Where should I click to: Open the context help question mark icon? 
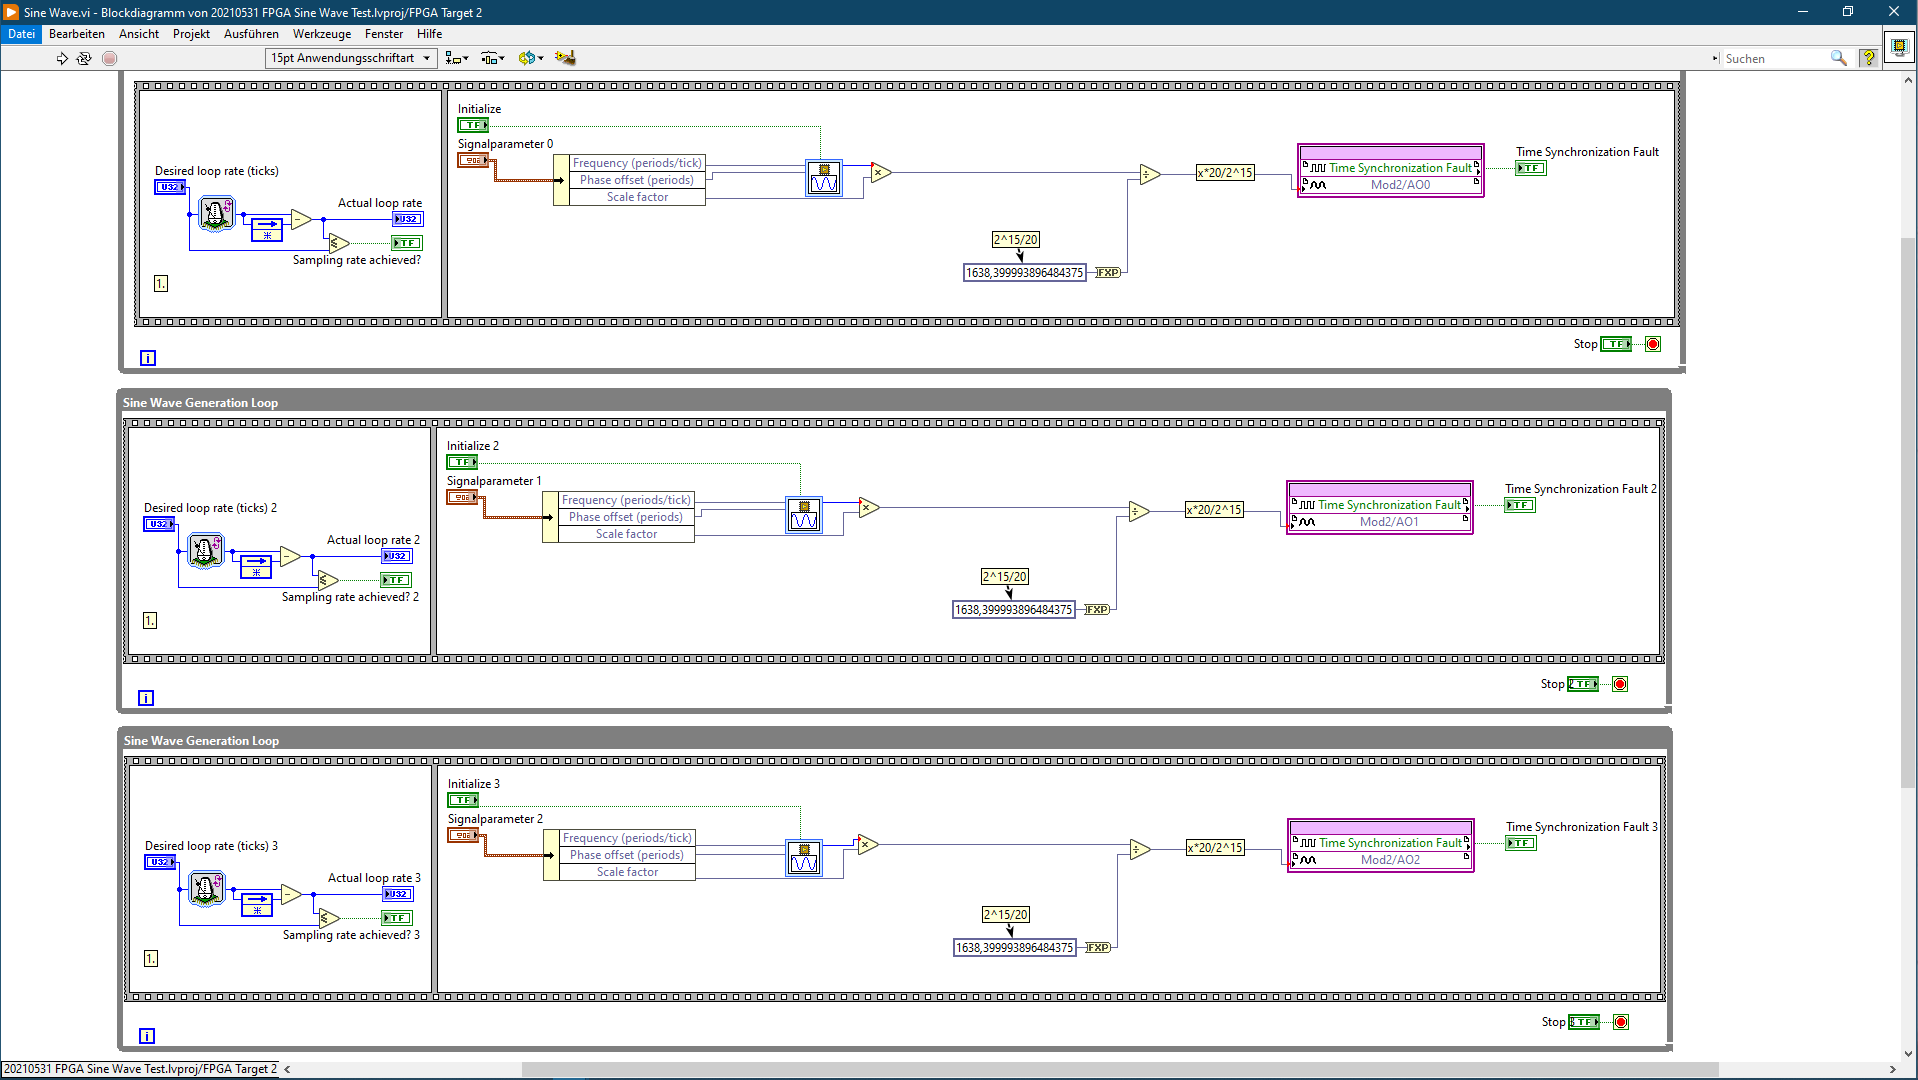1868,58
